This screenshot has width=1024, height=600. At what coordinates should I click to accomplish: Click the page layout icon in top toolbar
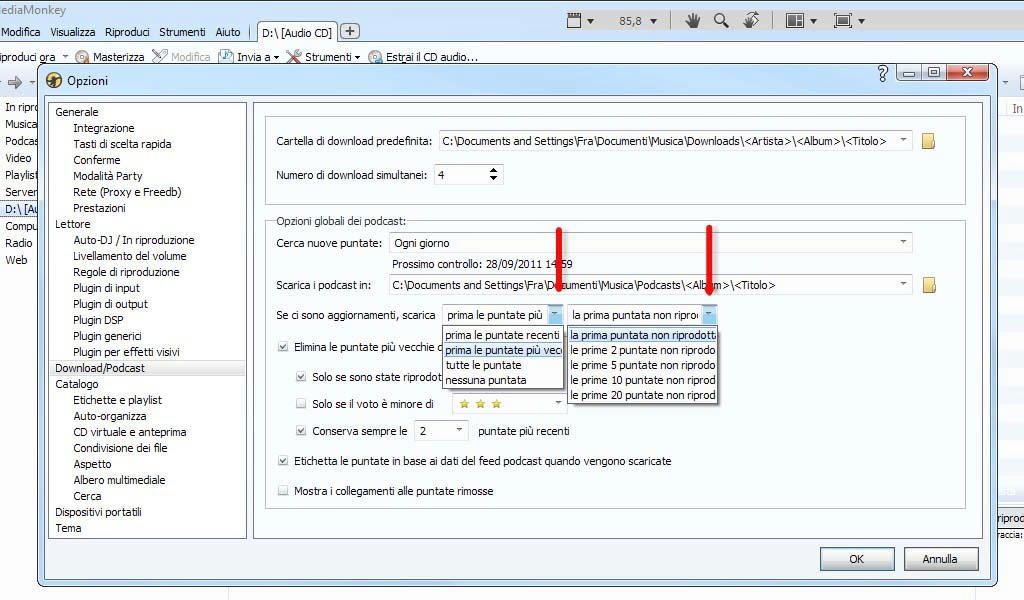click(795, 21)
